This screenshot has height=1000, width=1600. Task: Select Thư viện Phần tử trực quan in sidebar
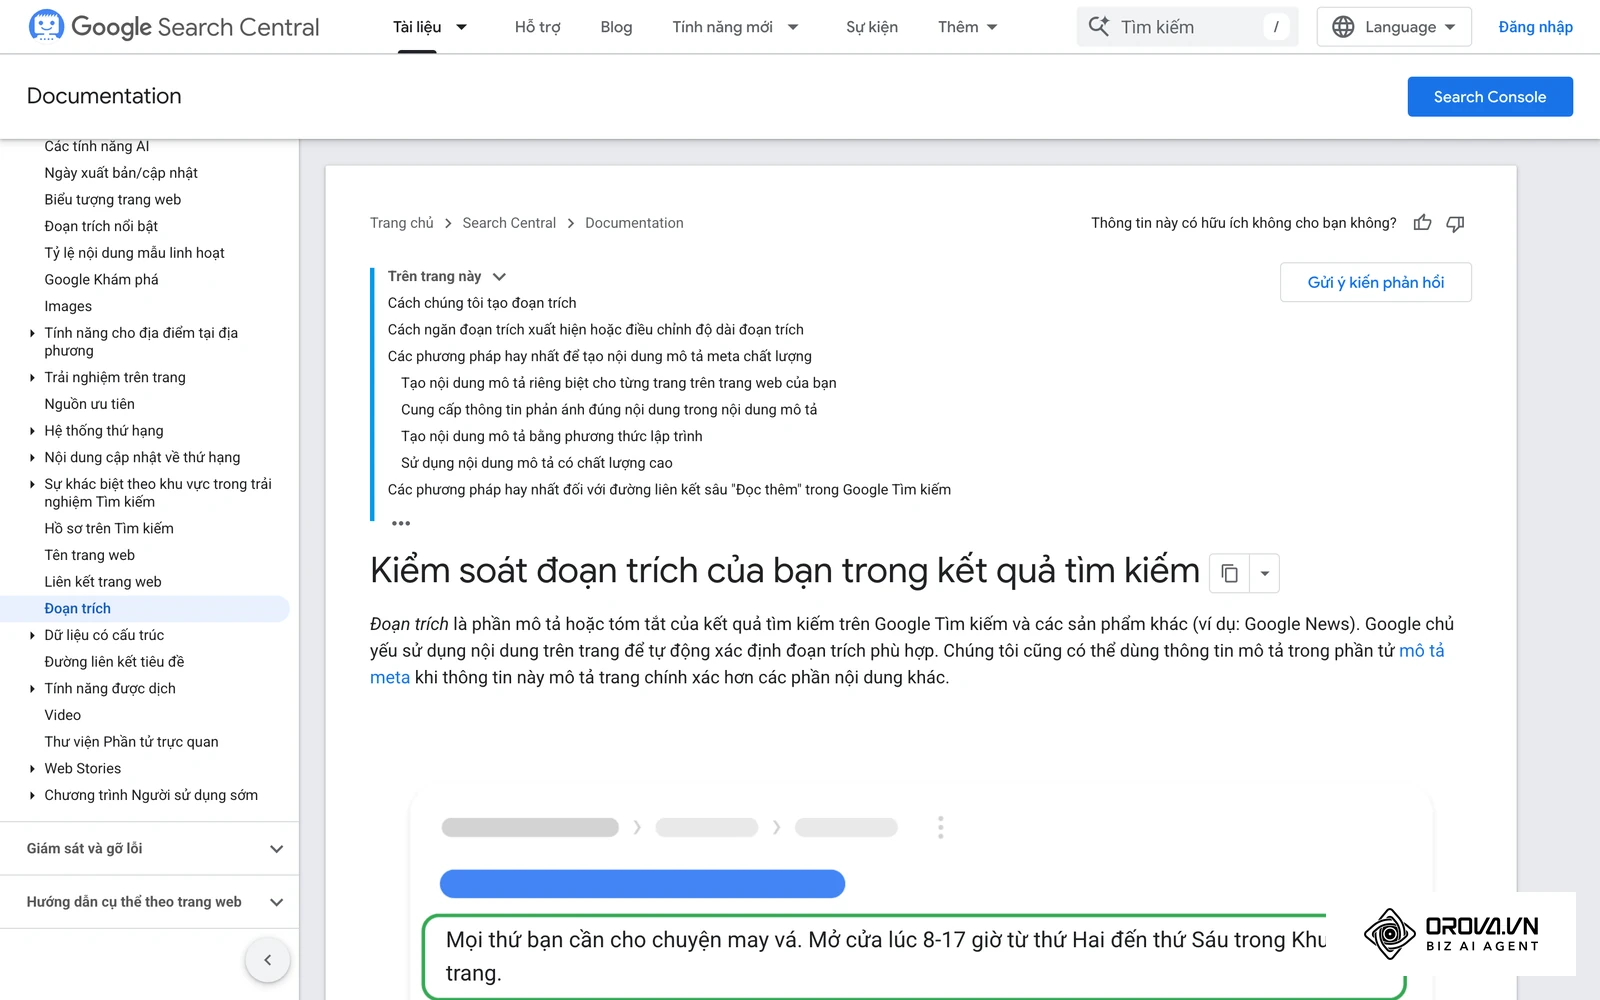[131, 742]
